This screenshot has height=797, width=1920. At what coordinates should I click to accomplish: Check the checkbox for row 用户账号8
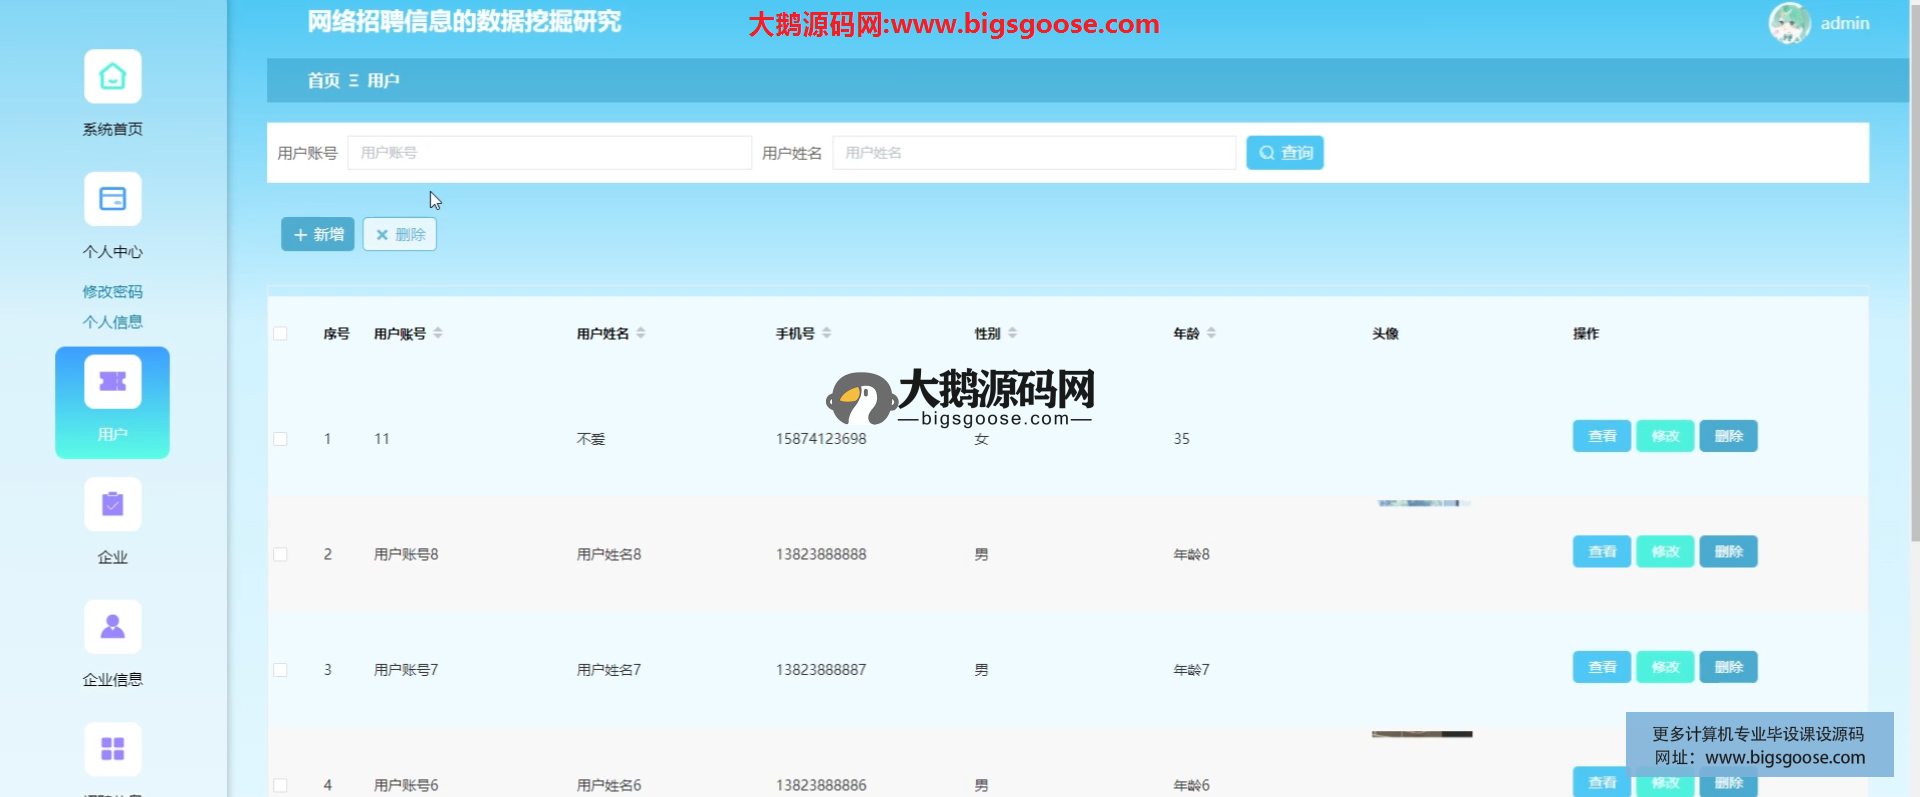(x=280, y=555)
